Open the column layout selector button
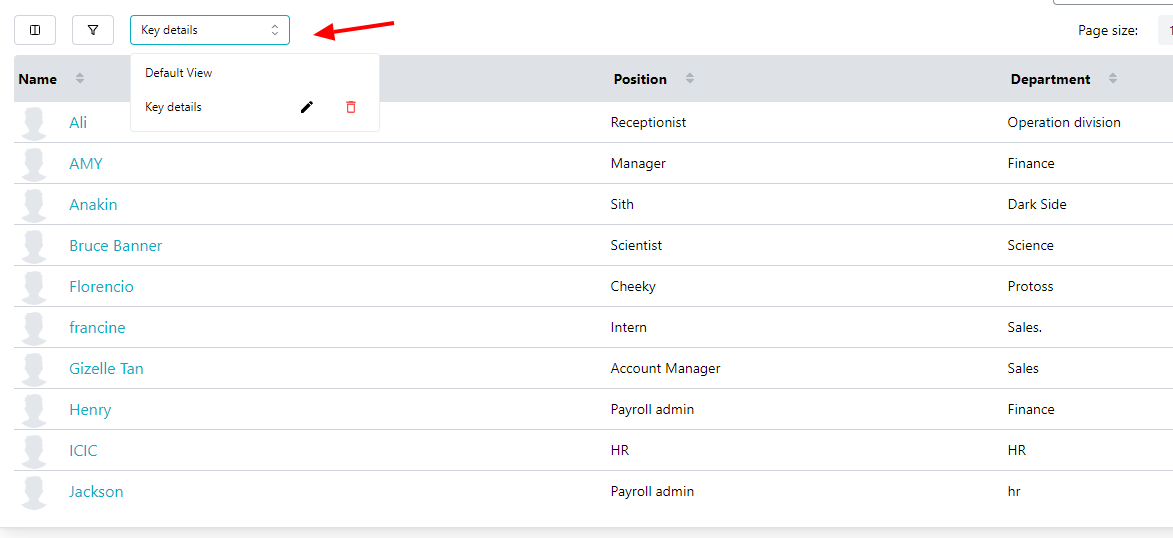The height and width of the screenshot is (538, 1173). coord(34,30)
